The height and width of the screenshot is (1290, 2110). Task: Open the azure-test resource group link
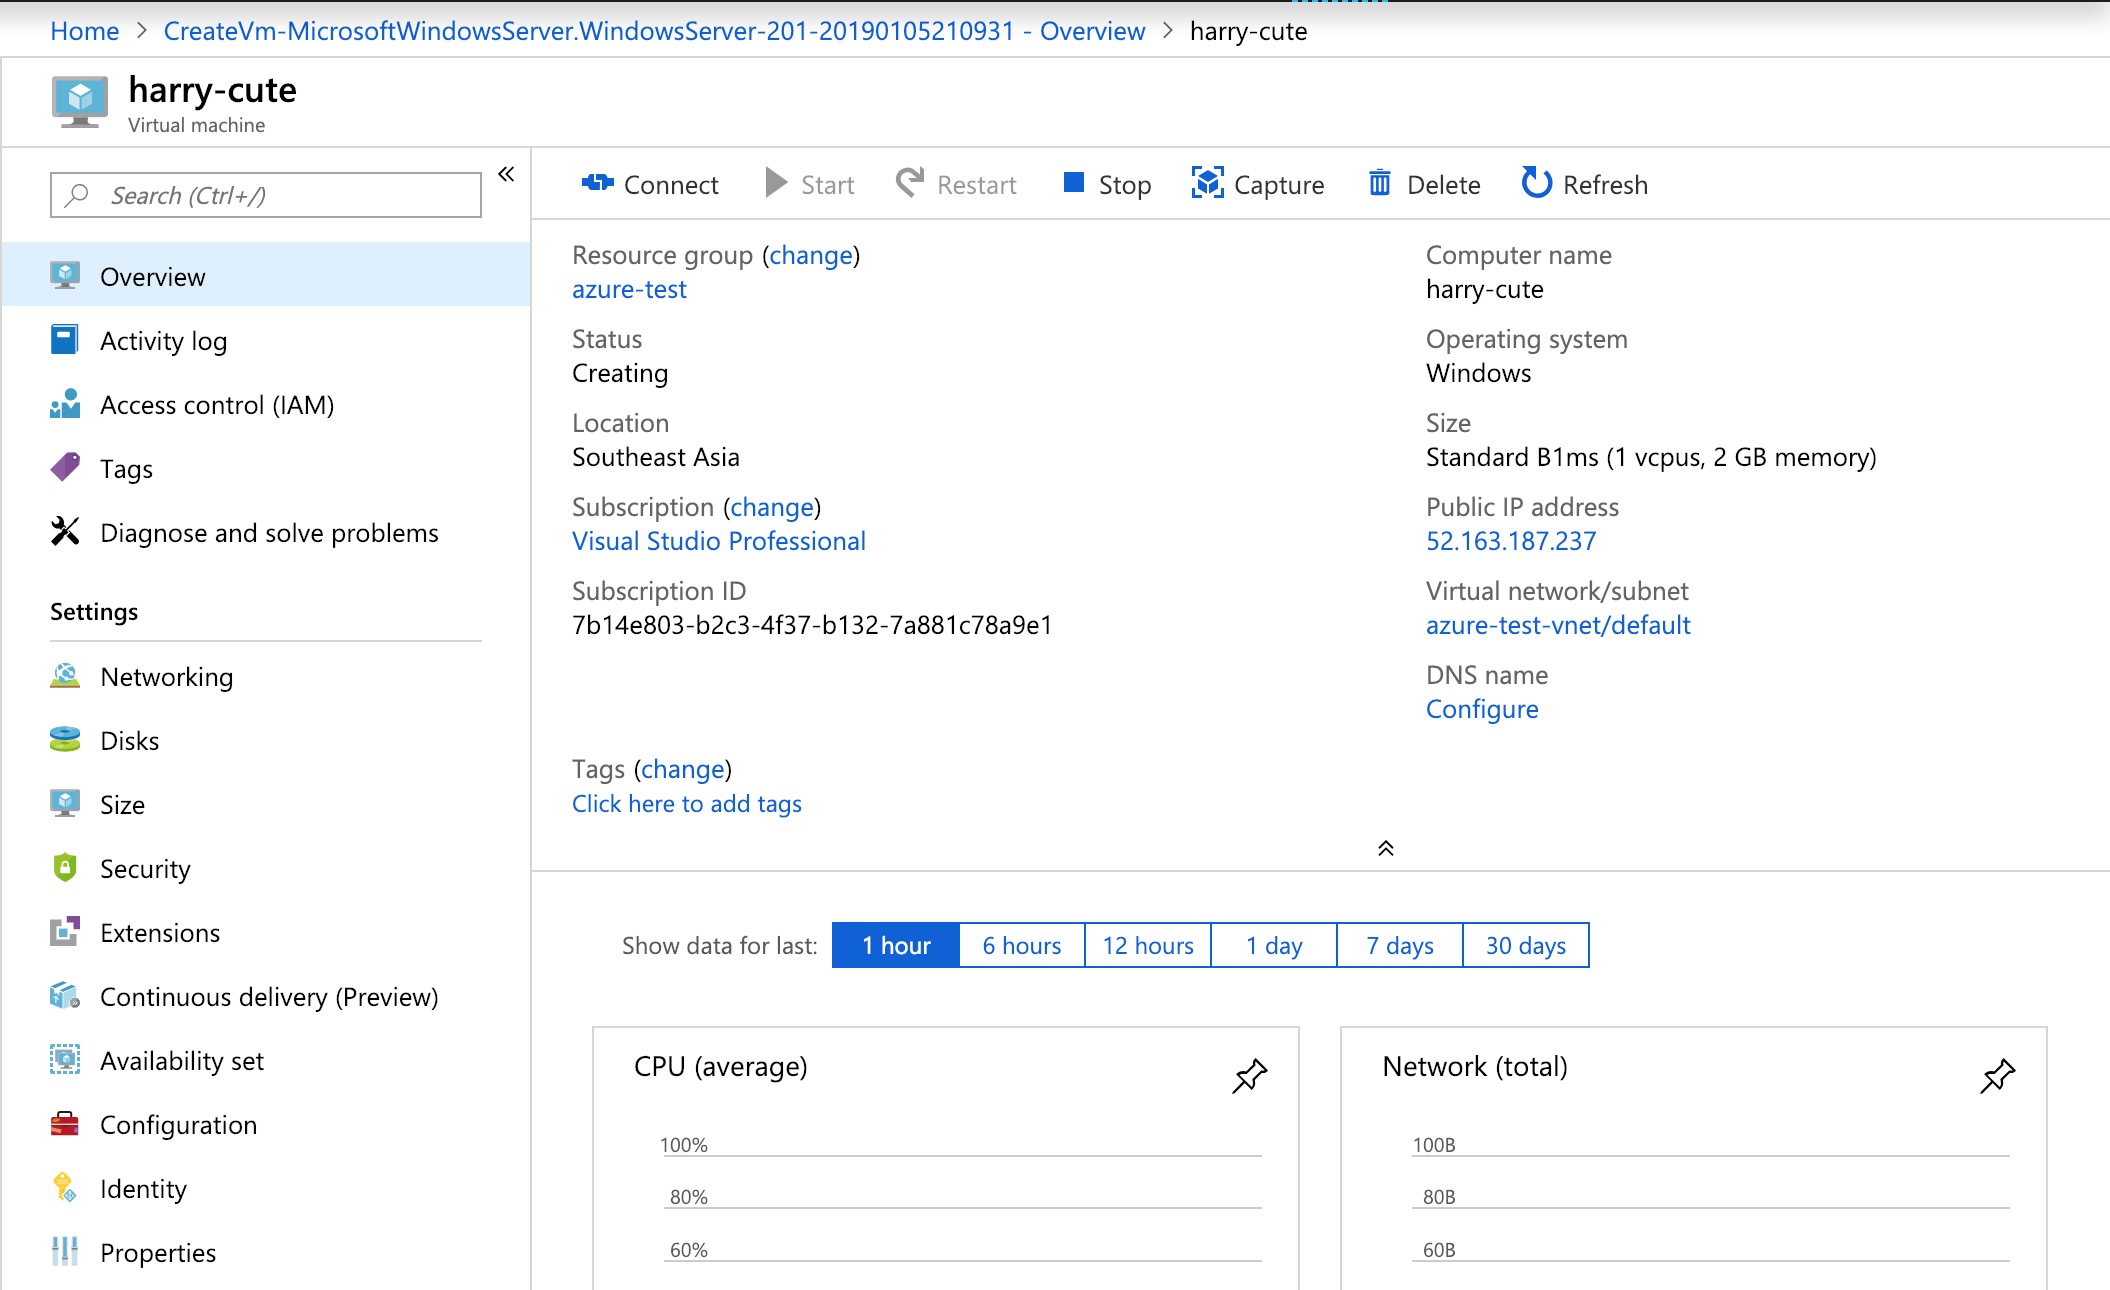coord(629,289)
